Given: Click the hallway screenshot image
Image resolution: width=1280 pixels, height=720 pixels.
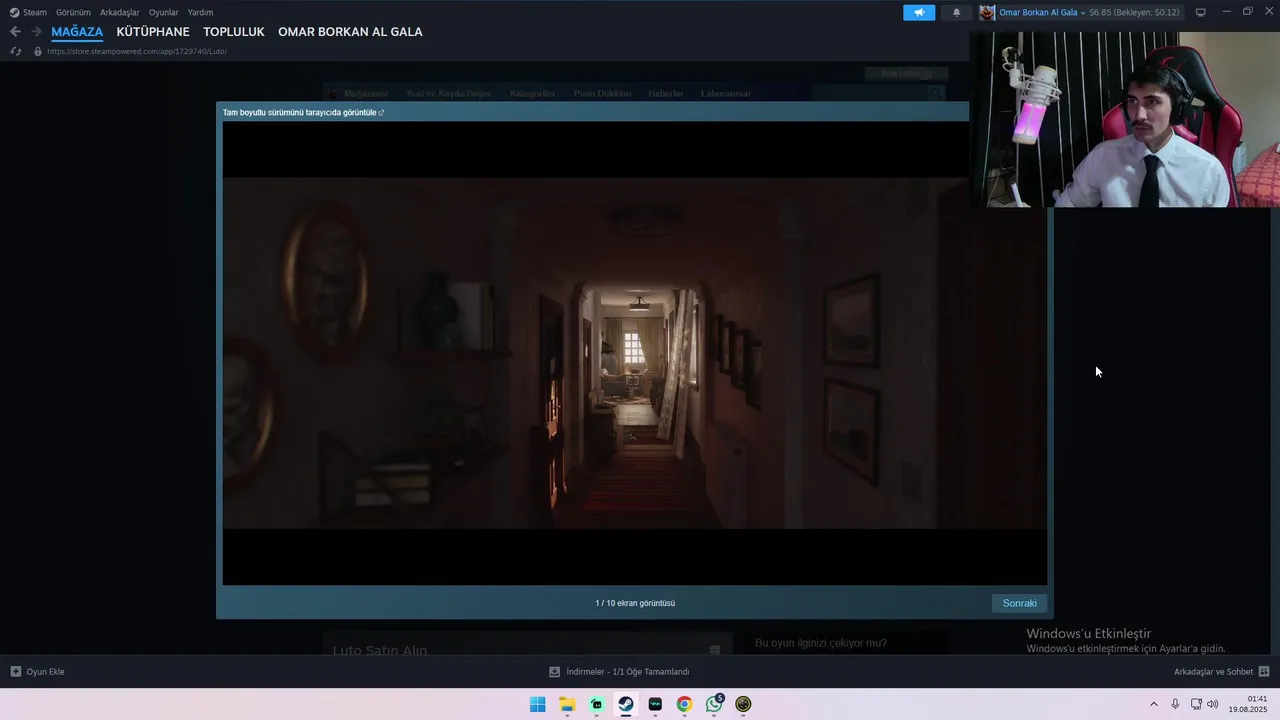Looking at the screenshot, I should pyautogui.click(x=634, y=353).
